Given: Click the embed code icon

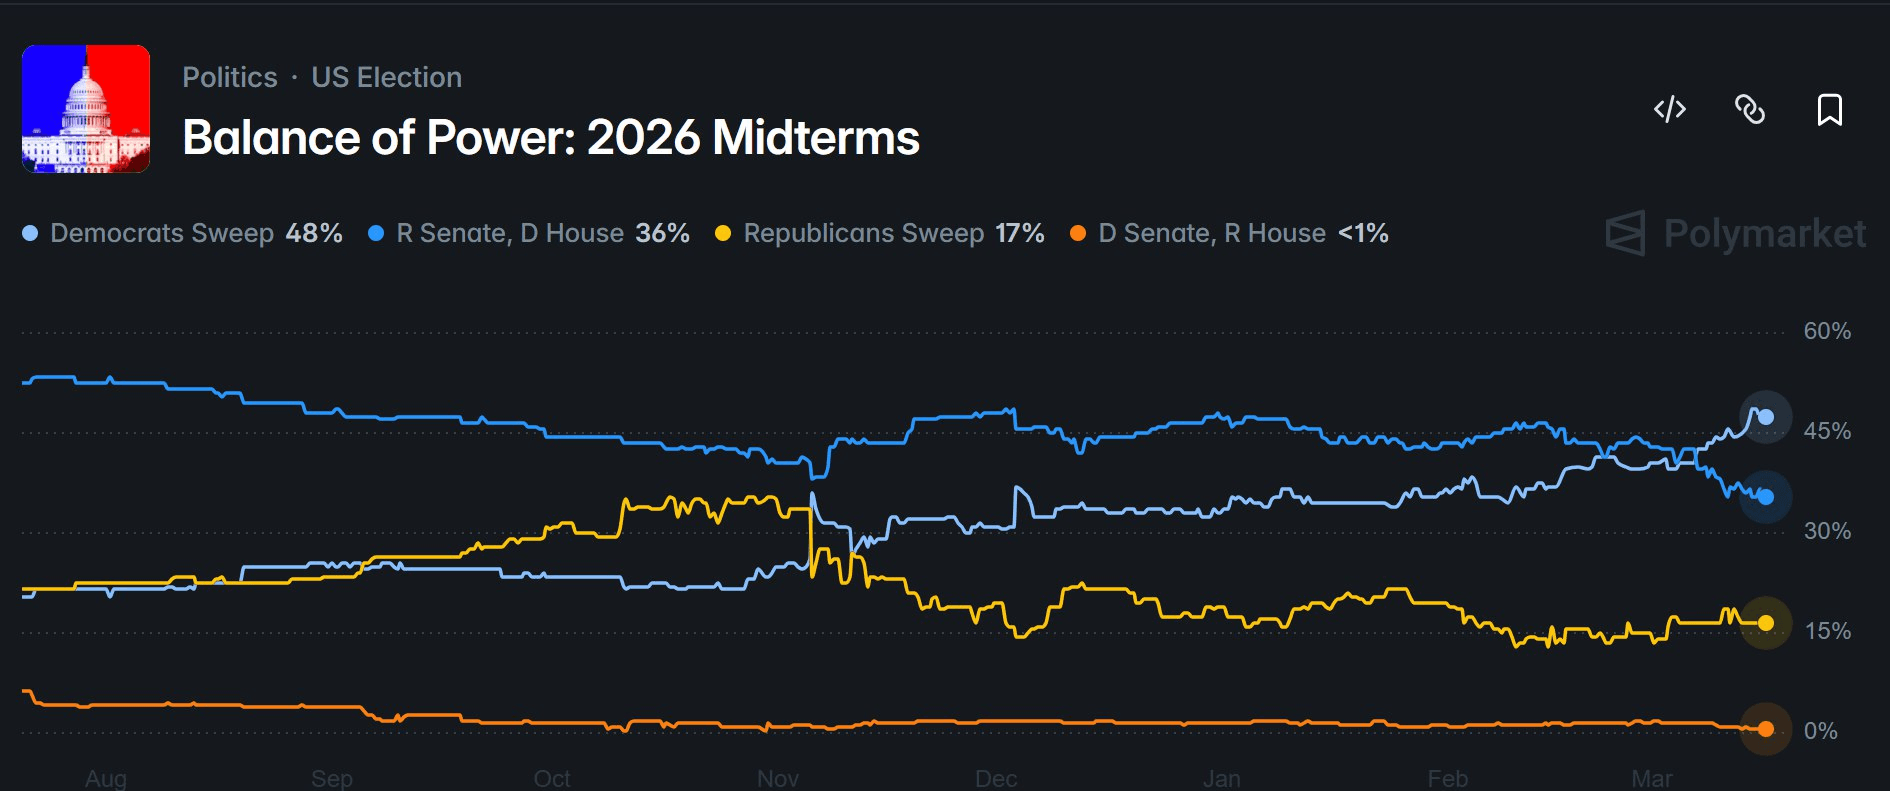Looking at the screenshot, I should tap(1669, 109).
